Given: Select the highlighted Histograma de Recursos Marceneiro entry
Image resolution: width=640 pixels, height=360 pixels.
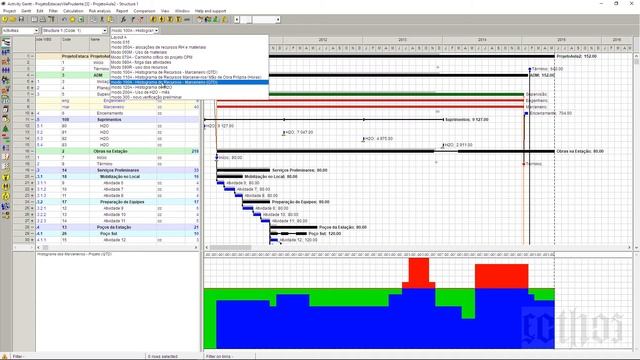Looking at the screenshot, I should pyautogui.click(x=189, y=82).
